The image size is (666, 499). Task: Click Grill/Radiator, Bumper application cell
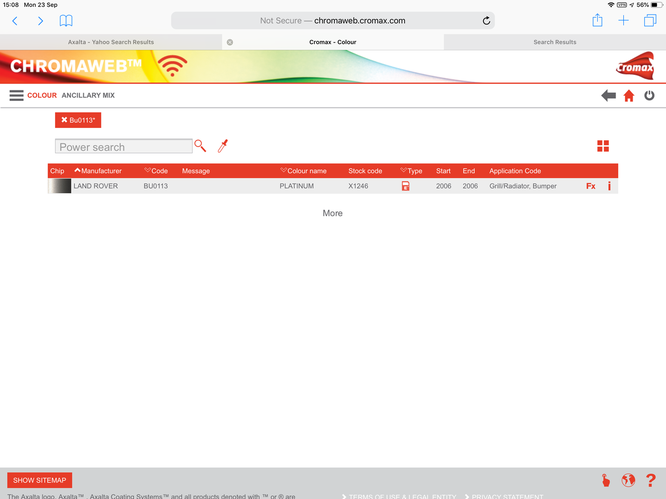click(523, 186)
